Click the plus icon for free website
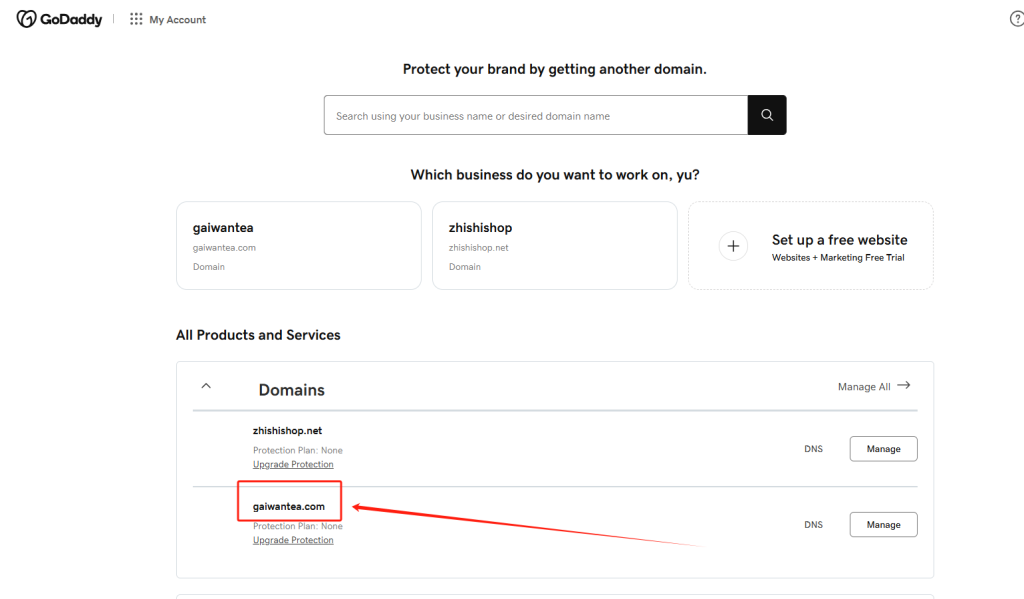The image size is (1024, 599). [733, 246]
